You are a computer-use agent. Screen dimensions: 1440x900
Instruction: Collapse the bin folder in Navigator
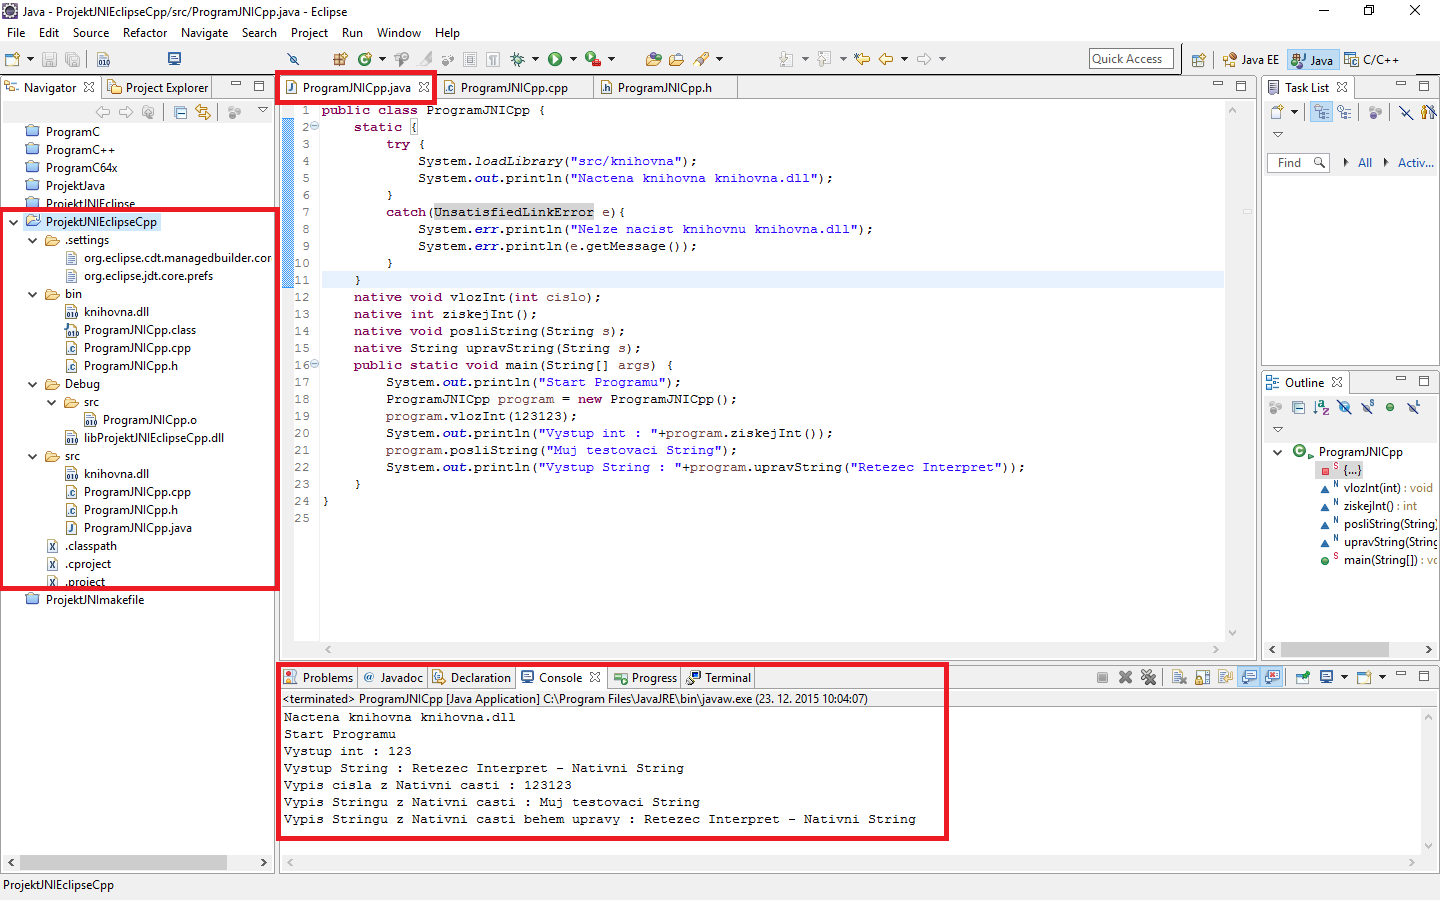[33, 294]
